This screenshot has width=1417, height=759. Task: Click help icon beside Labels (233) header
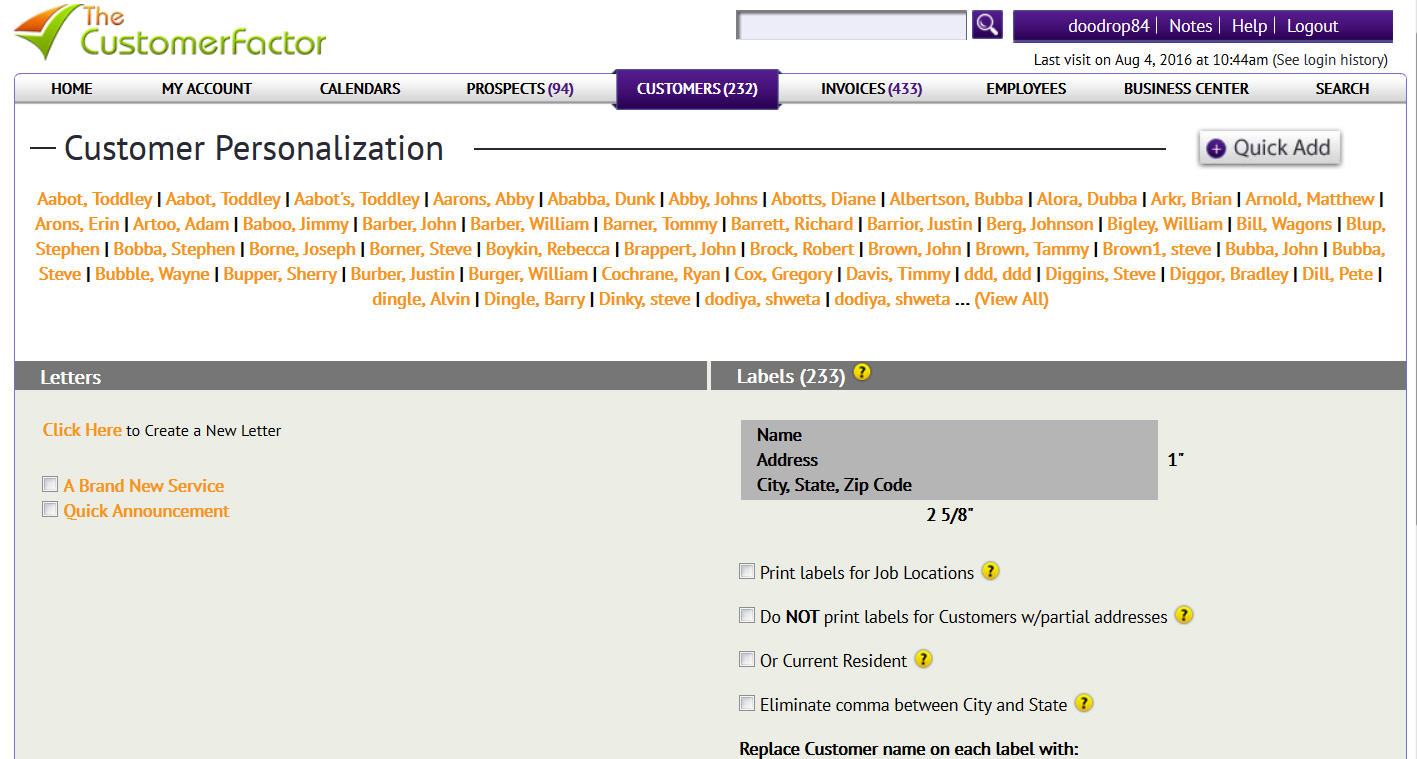coord(862,373)
